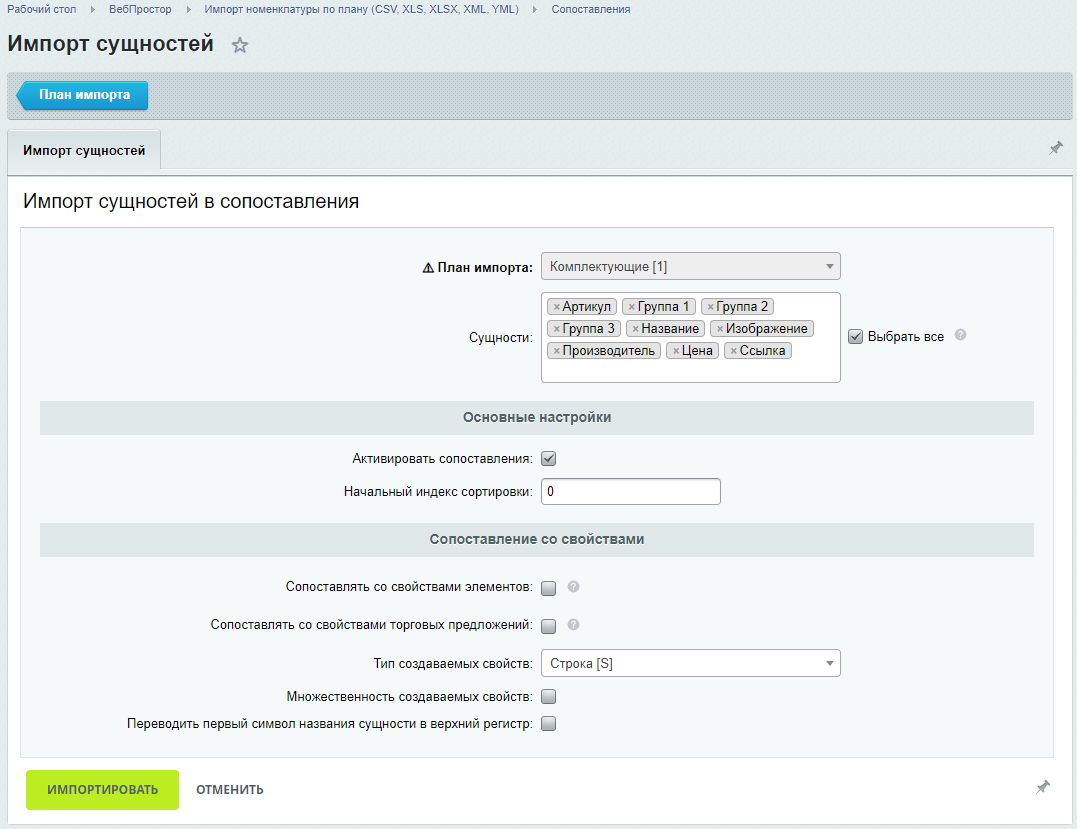Viewport: 1077px width, 829px height.
Task: Open help for Сопоставлять со свойствами элементов
Action: point(574,587)
